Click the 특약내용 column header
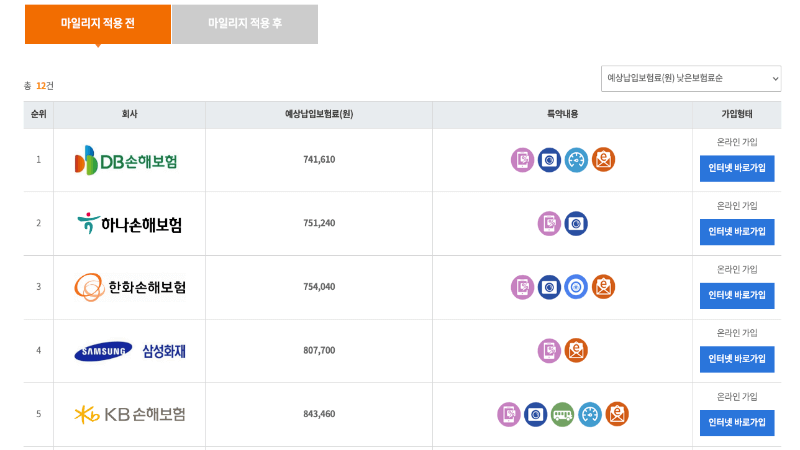The height and width of the screenshot is (450, 800). click(x=562, y=114)
